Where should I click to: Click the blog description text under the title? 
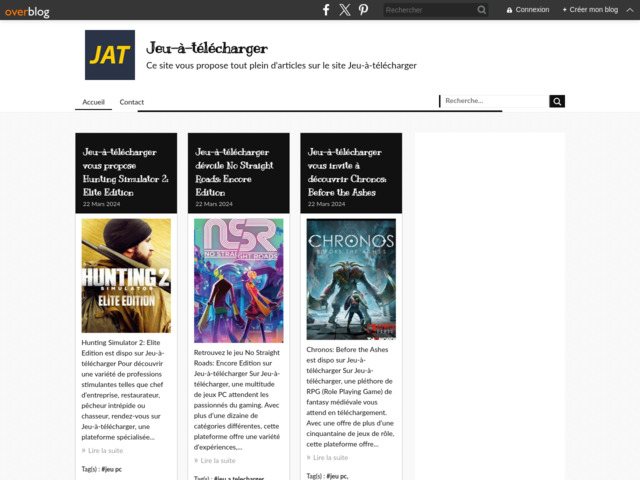click(281, 66)
